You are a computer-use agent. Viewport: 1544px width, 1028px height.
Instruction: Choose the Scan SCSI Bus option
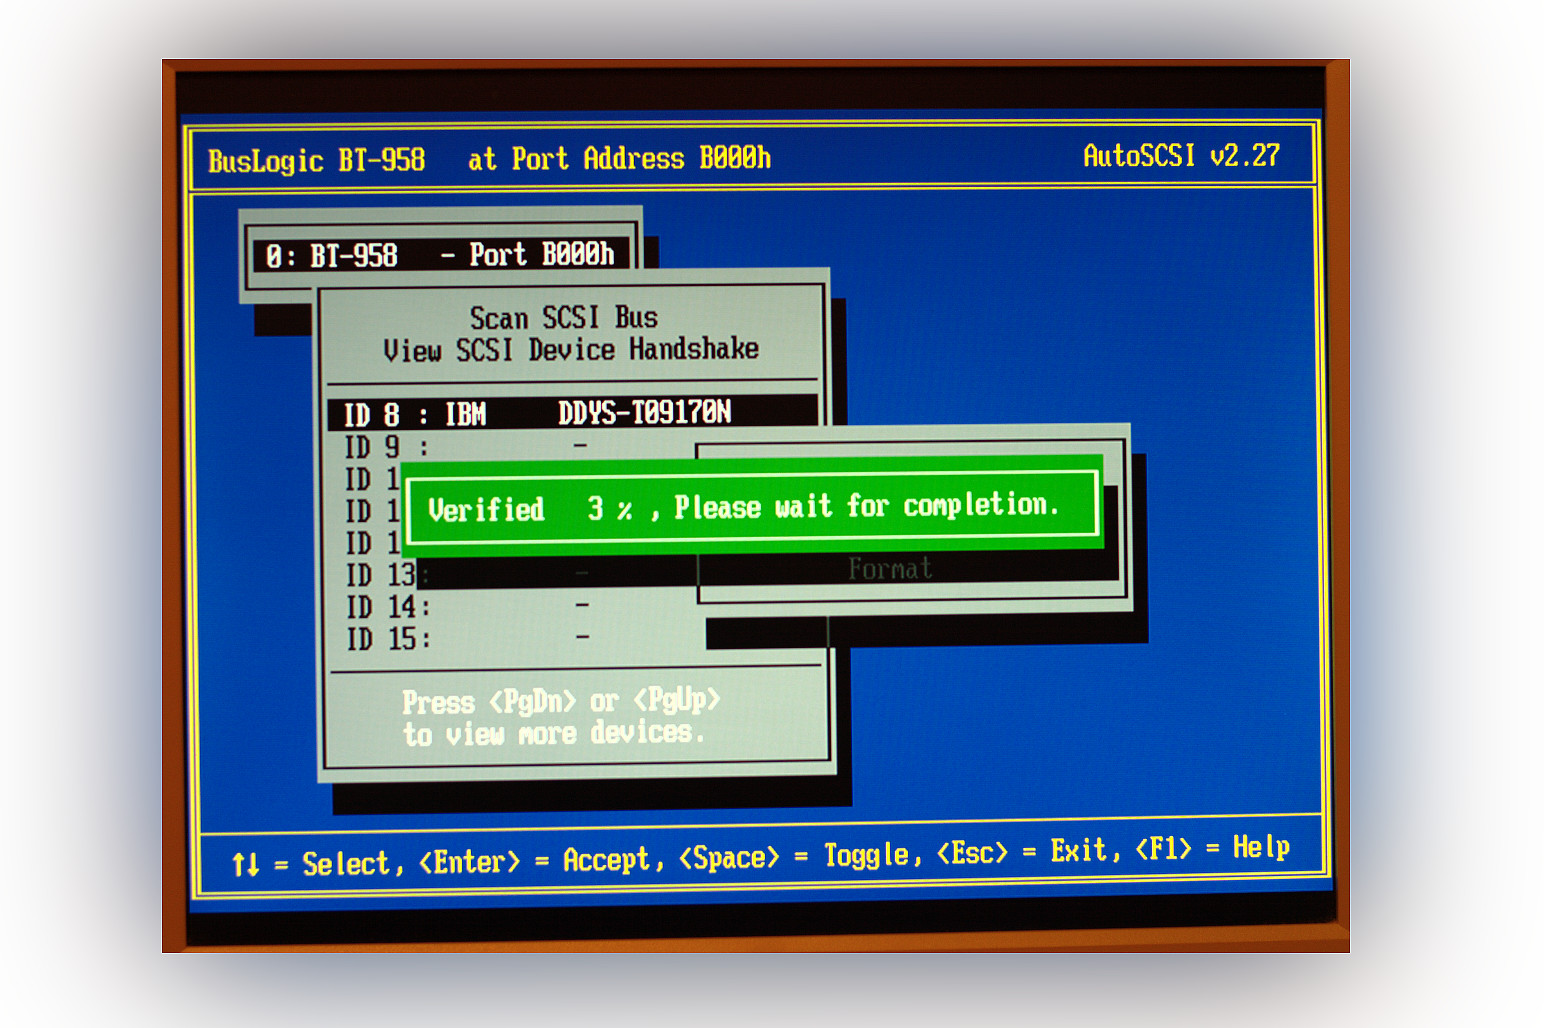pos(564,318)
